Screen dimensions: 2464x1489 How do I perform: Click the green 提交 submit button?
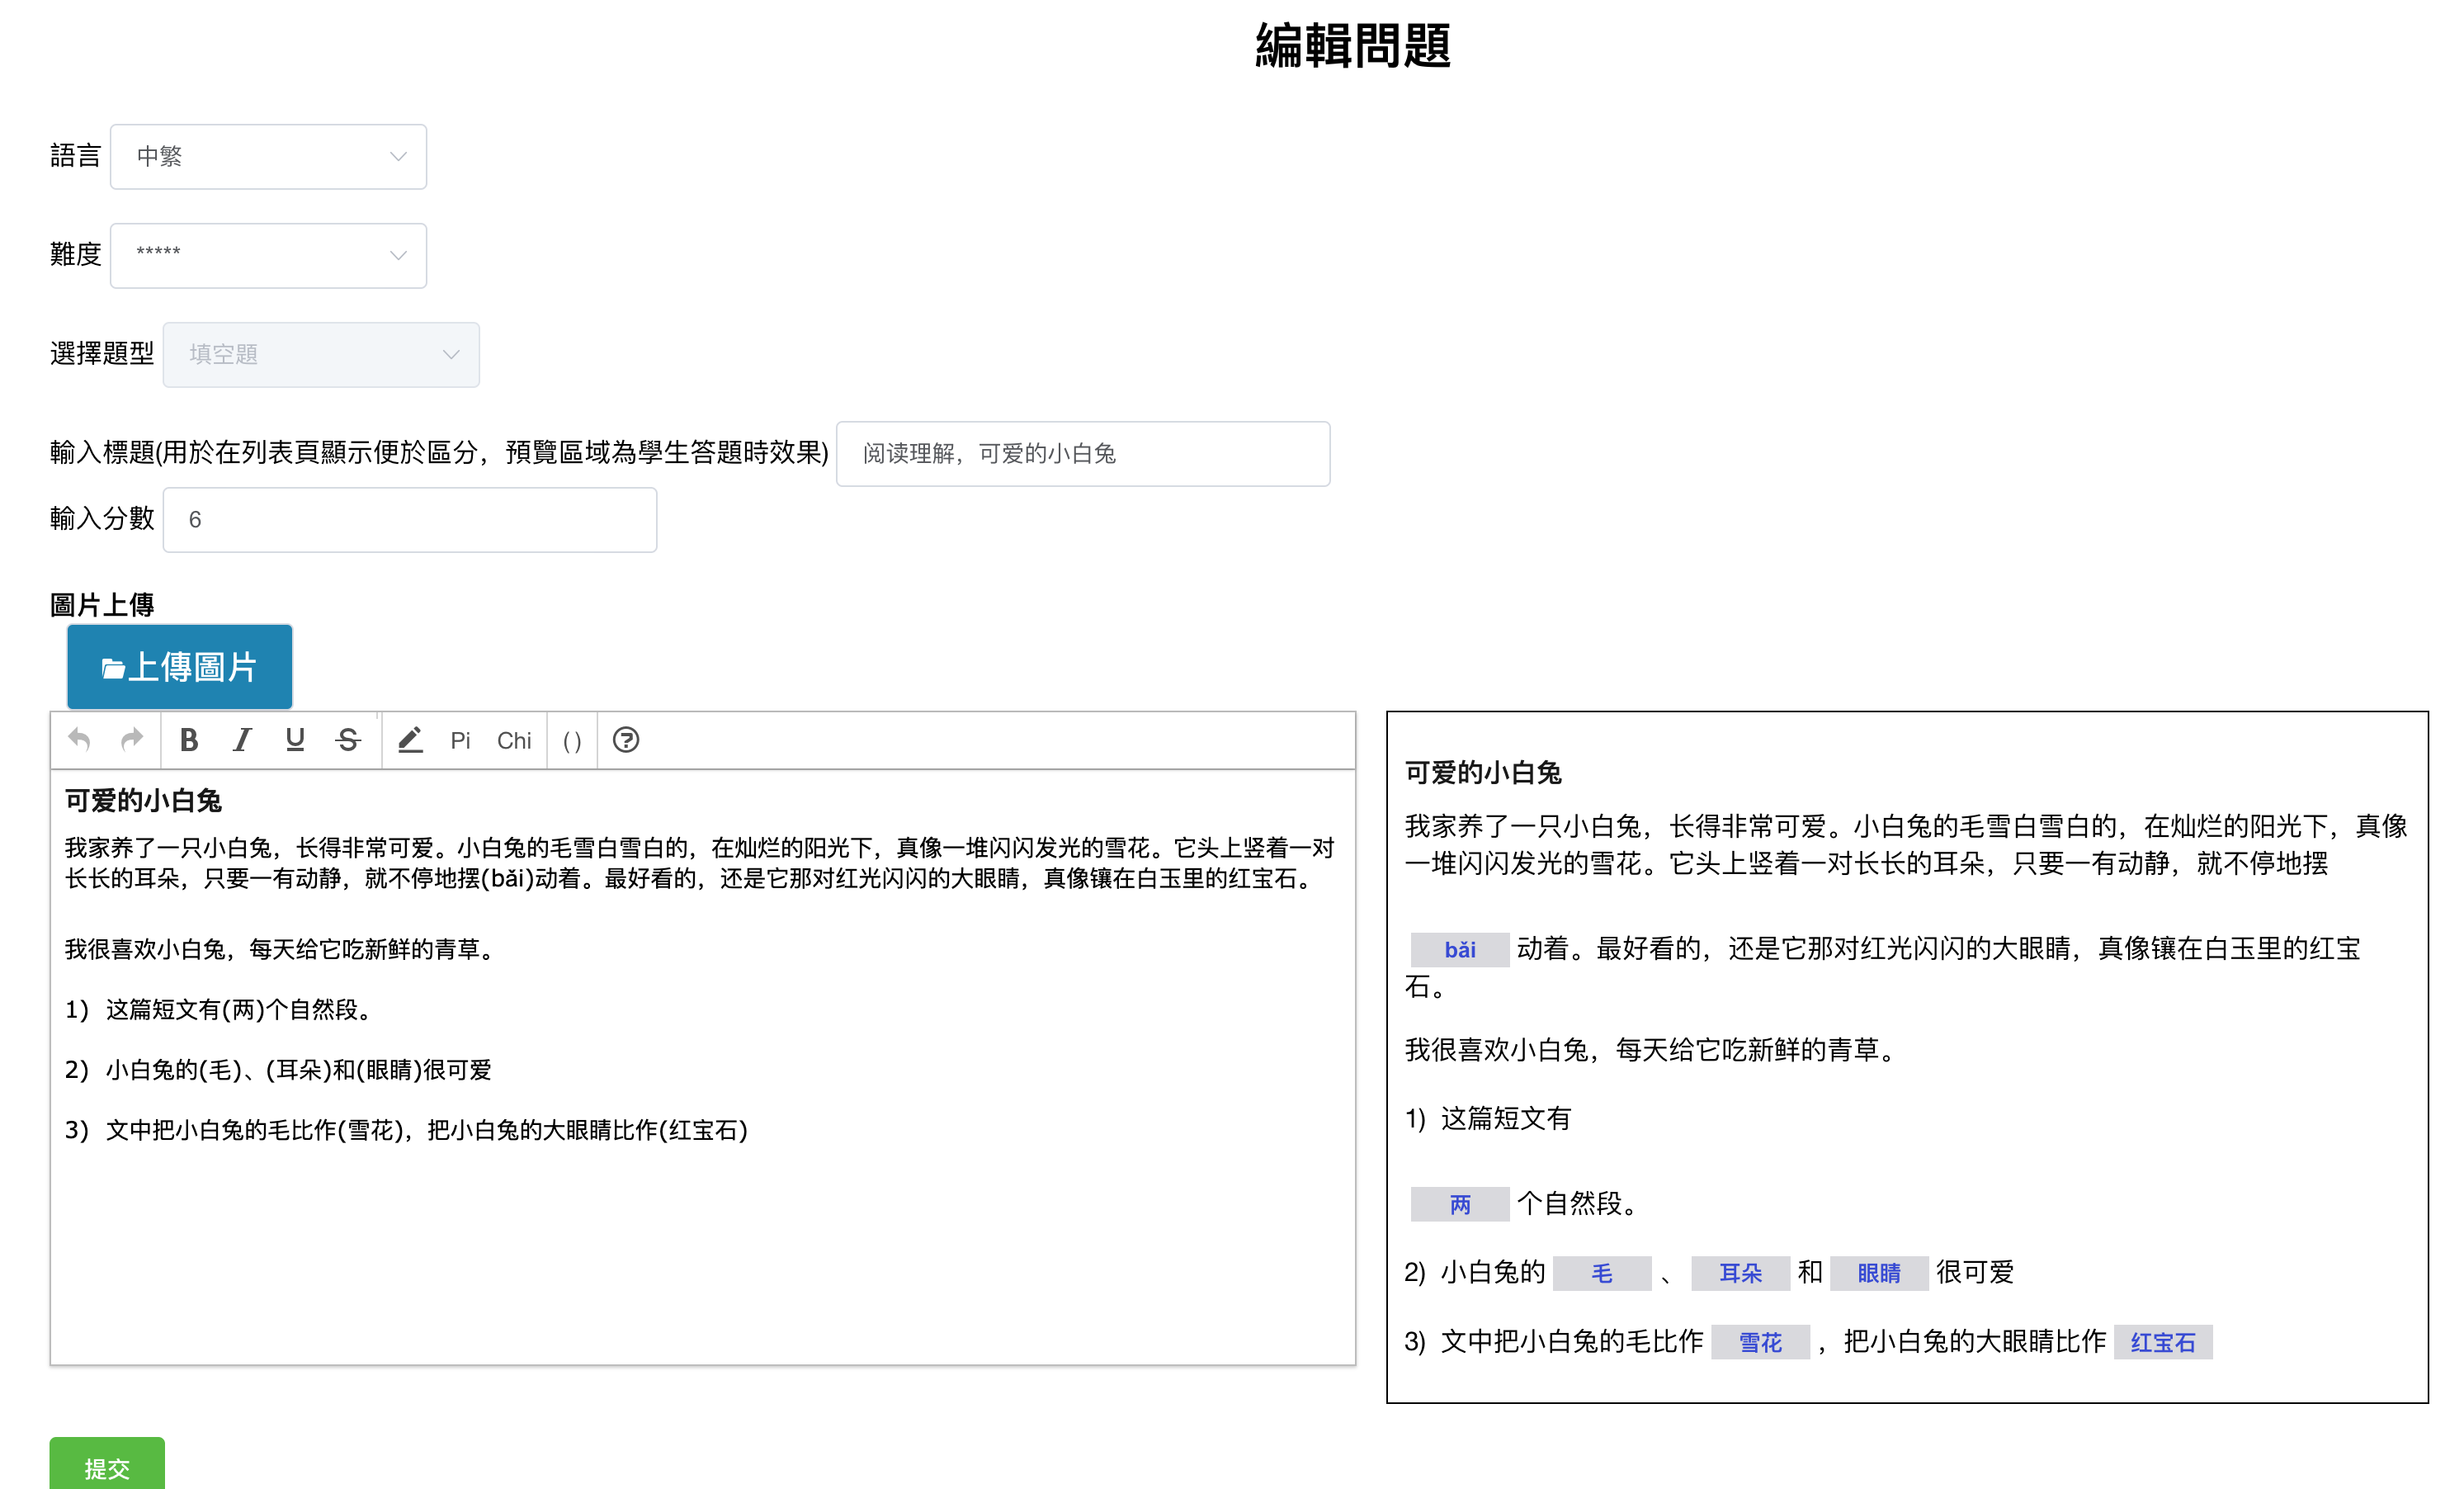pyautogui.click(x=107, y=1464)
